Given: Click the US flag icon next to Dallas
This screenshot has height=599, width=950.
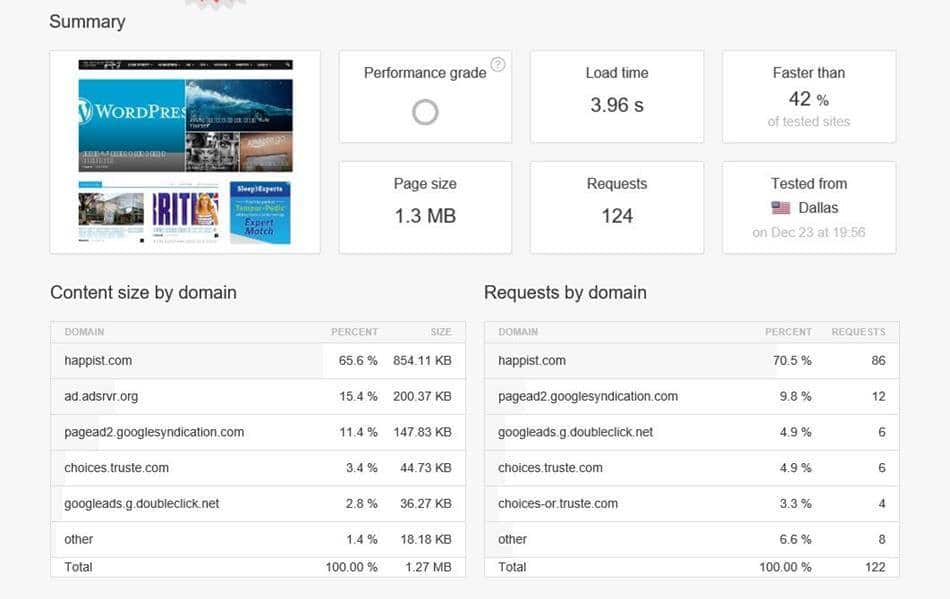Looking at the screenshot, I should tap(781, 208).
